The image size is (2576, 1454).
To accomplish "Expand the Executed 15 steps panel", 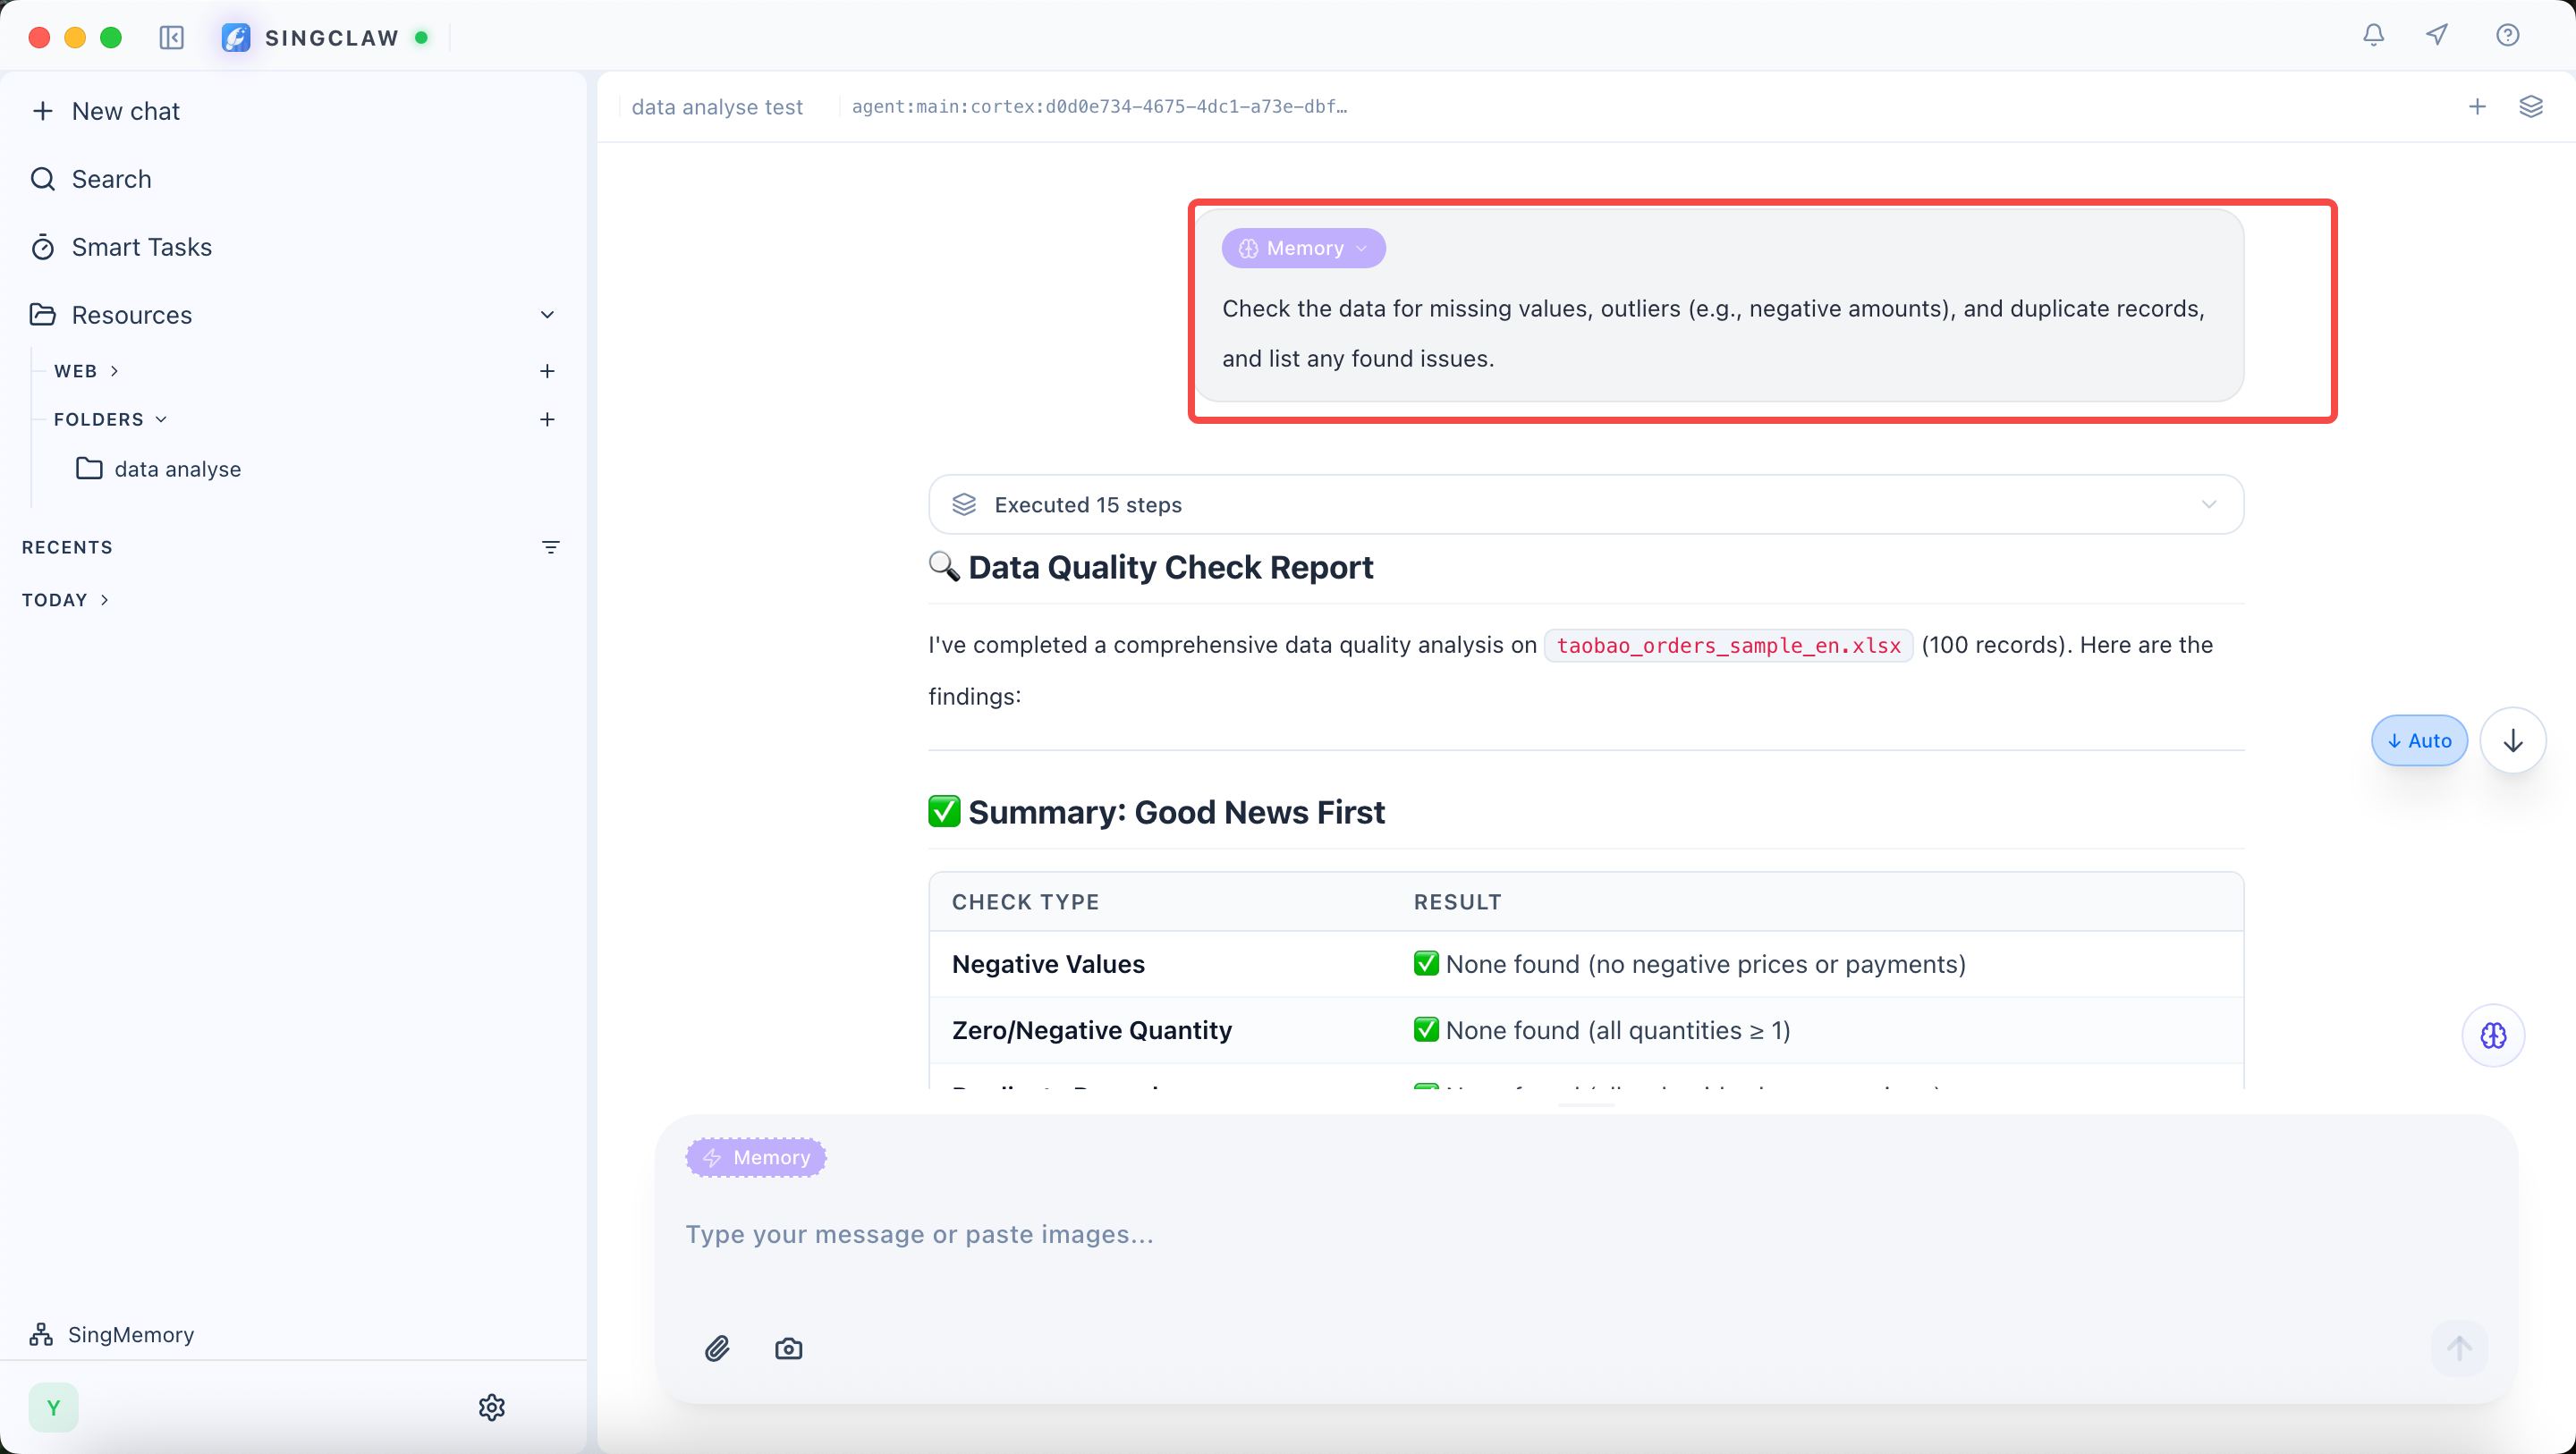I will coord(1585,505).
